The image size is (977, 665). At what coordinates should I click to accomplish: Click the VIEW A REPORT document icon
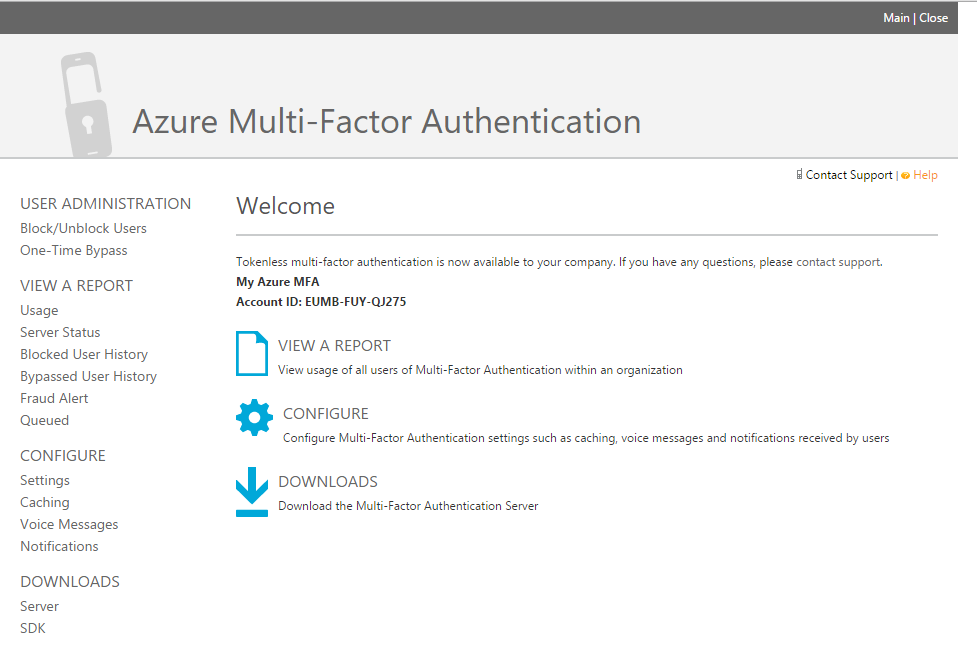(x=252, y=355)
